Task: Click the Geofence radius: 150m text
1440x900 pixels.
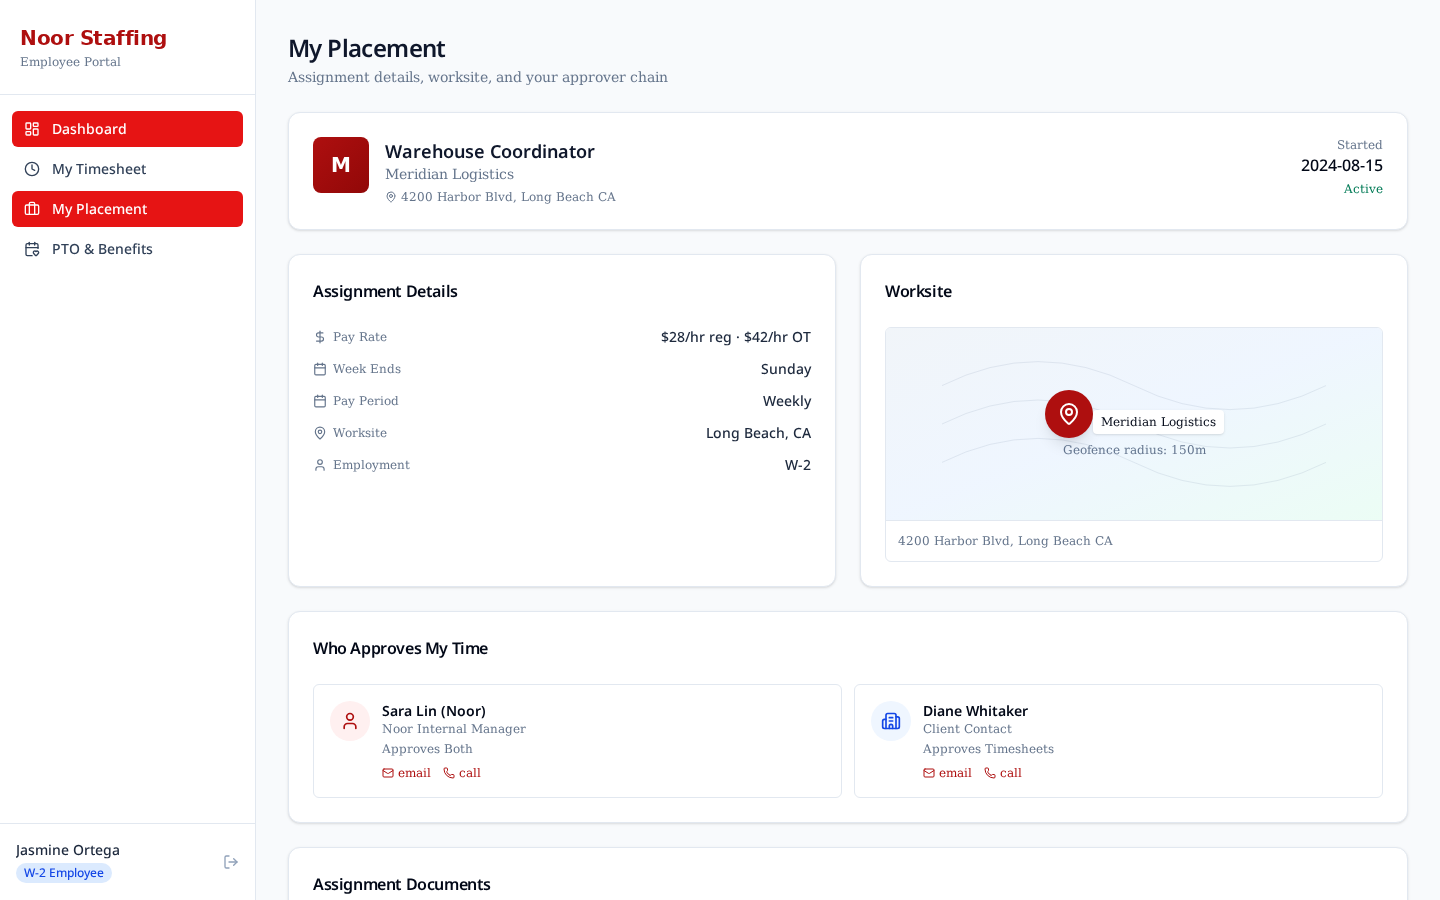Action: pos(1134,450)
